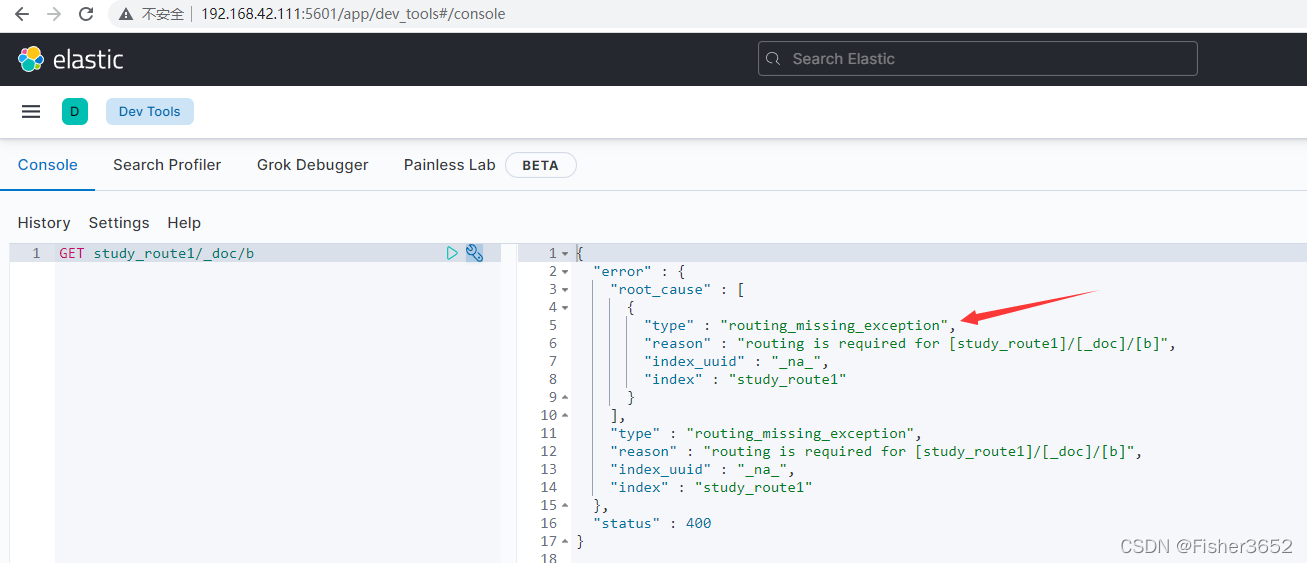Image resolution: width=1307 pixels, height=563 pixels.
Task: Click the magnifier icon in Search Elastic
Action: [x=774, y=59]
